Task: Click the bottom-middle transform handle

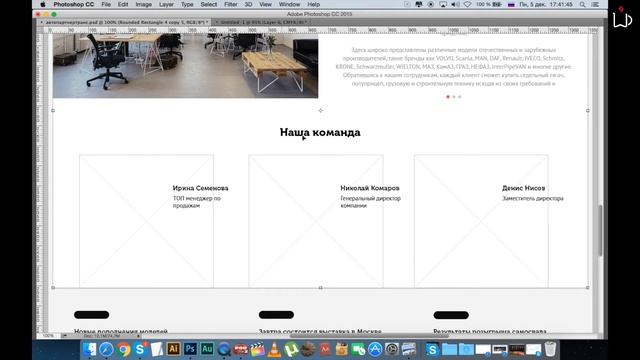Action: click(320, 288)
